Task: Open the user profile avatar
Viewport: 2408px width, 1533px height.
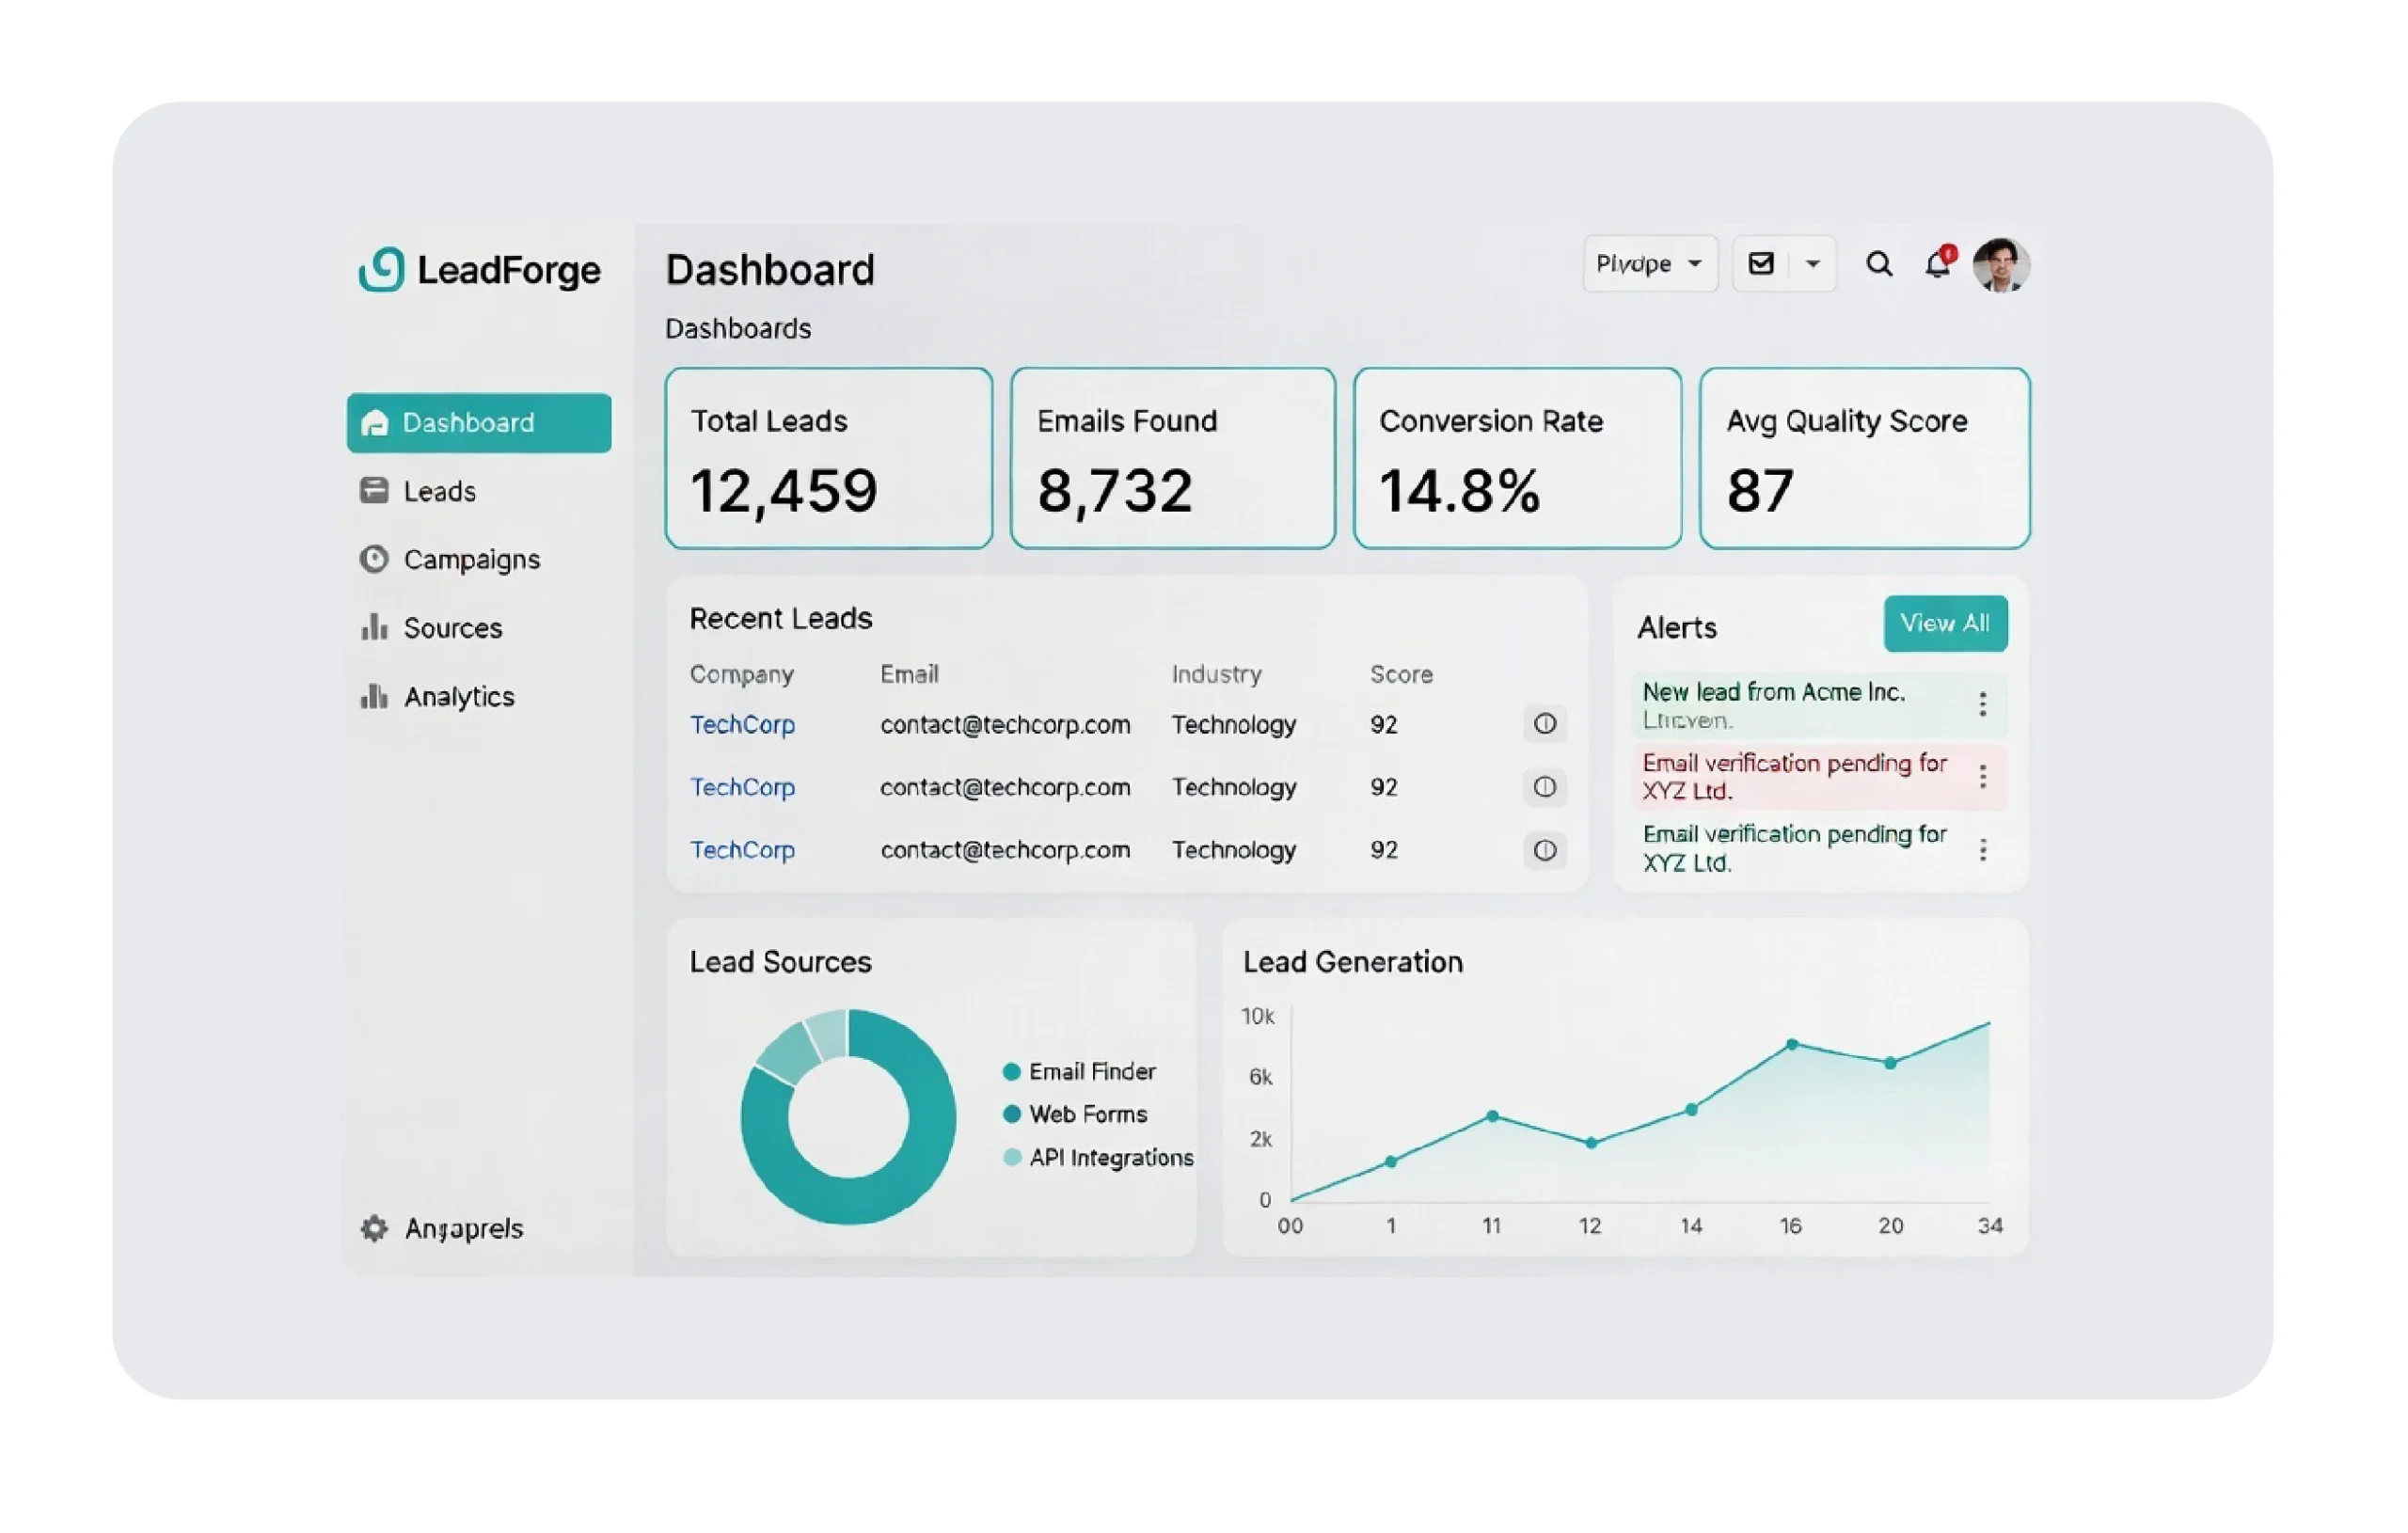Action: [x=2001, y=265]
